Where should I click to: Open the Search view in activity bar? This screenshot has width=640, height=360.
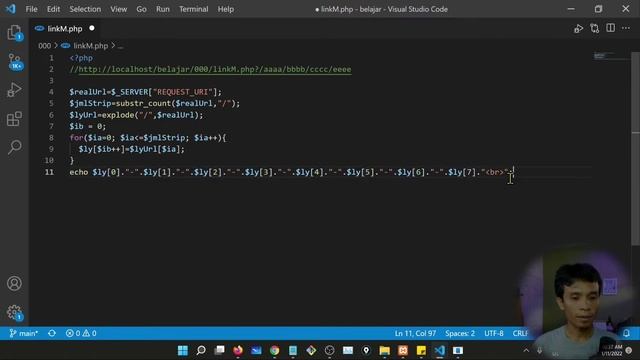point(14,147)
